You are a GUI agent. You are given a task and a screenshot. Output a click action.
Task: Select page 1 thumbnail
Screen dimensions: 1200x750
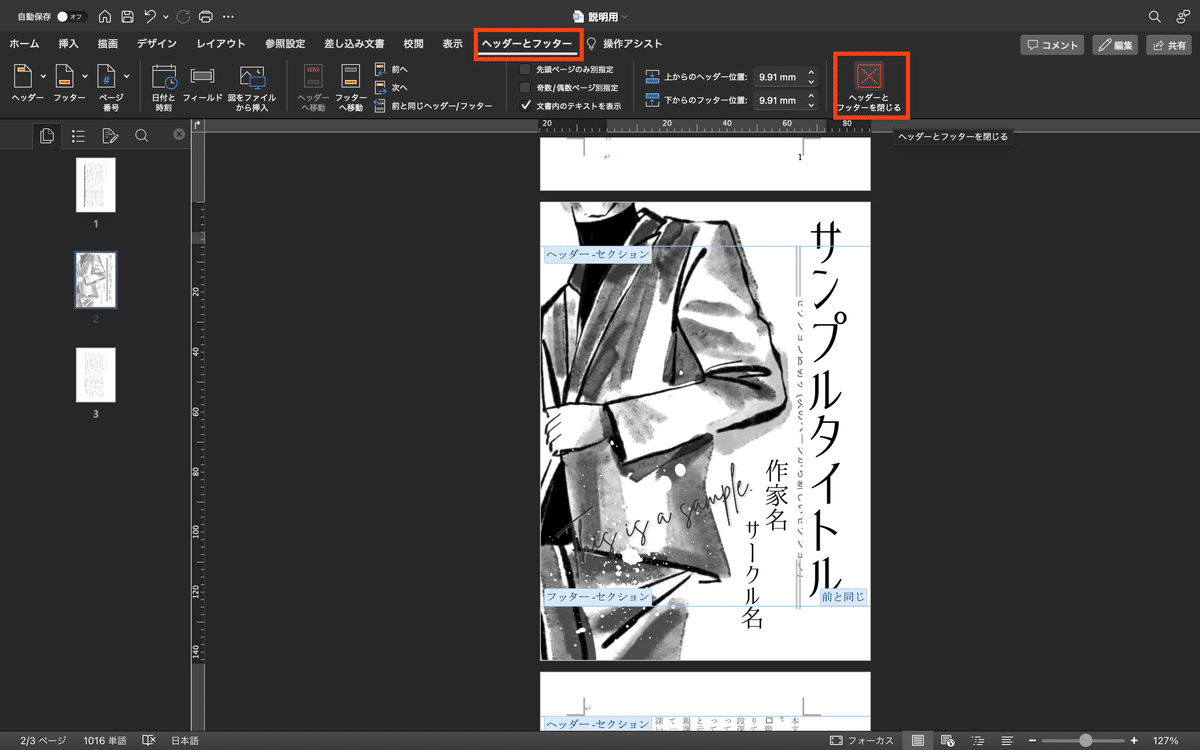coord(96,185)
